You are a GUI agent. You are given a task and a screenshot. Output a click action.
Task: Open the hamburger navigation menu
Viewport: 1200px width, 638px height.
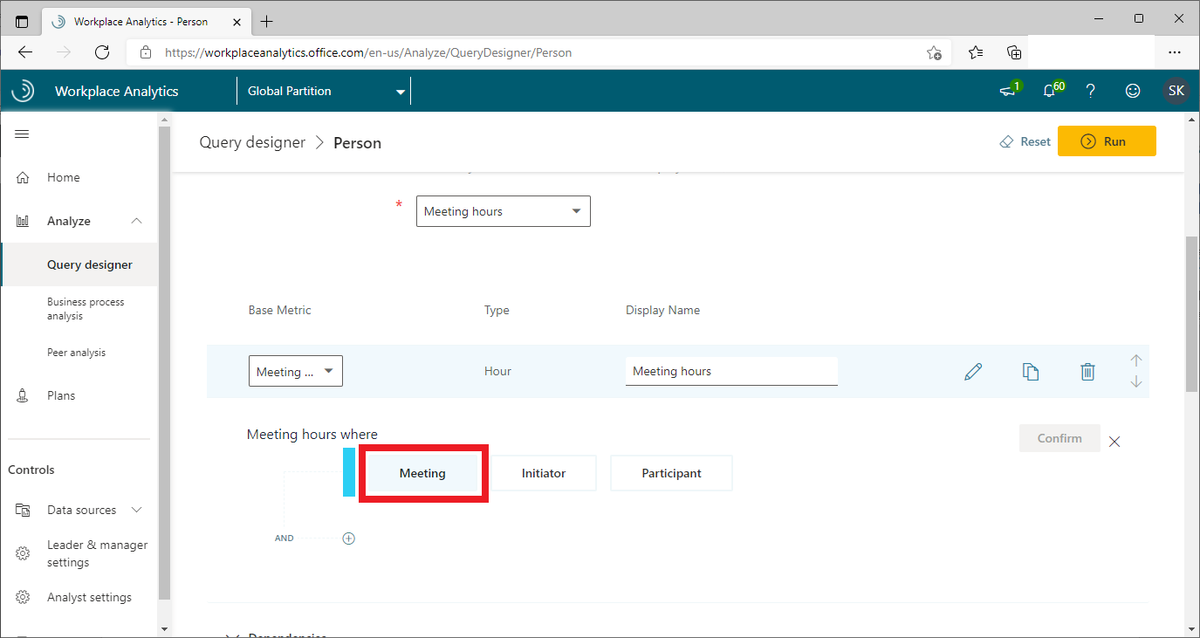[x=21, y=134]
